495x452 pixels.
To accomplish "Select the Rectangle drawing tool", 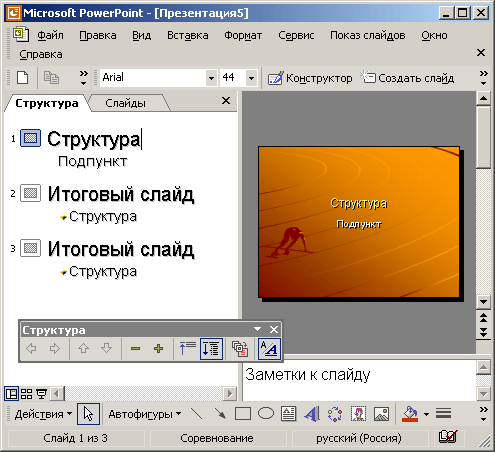I will point(243,414).
